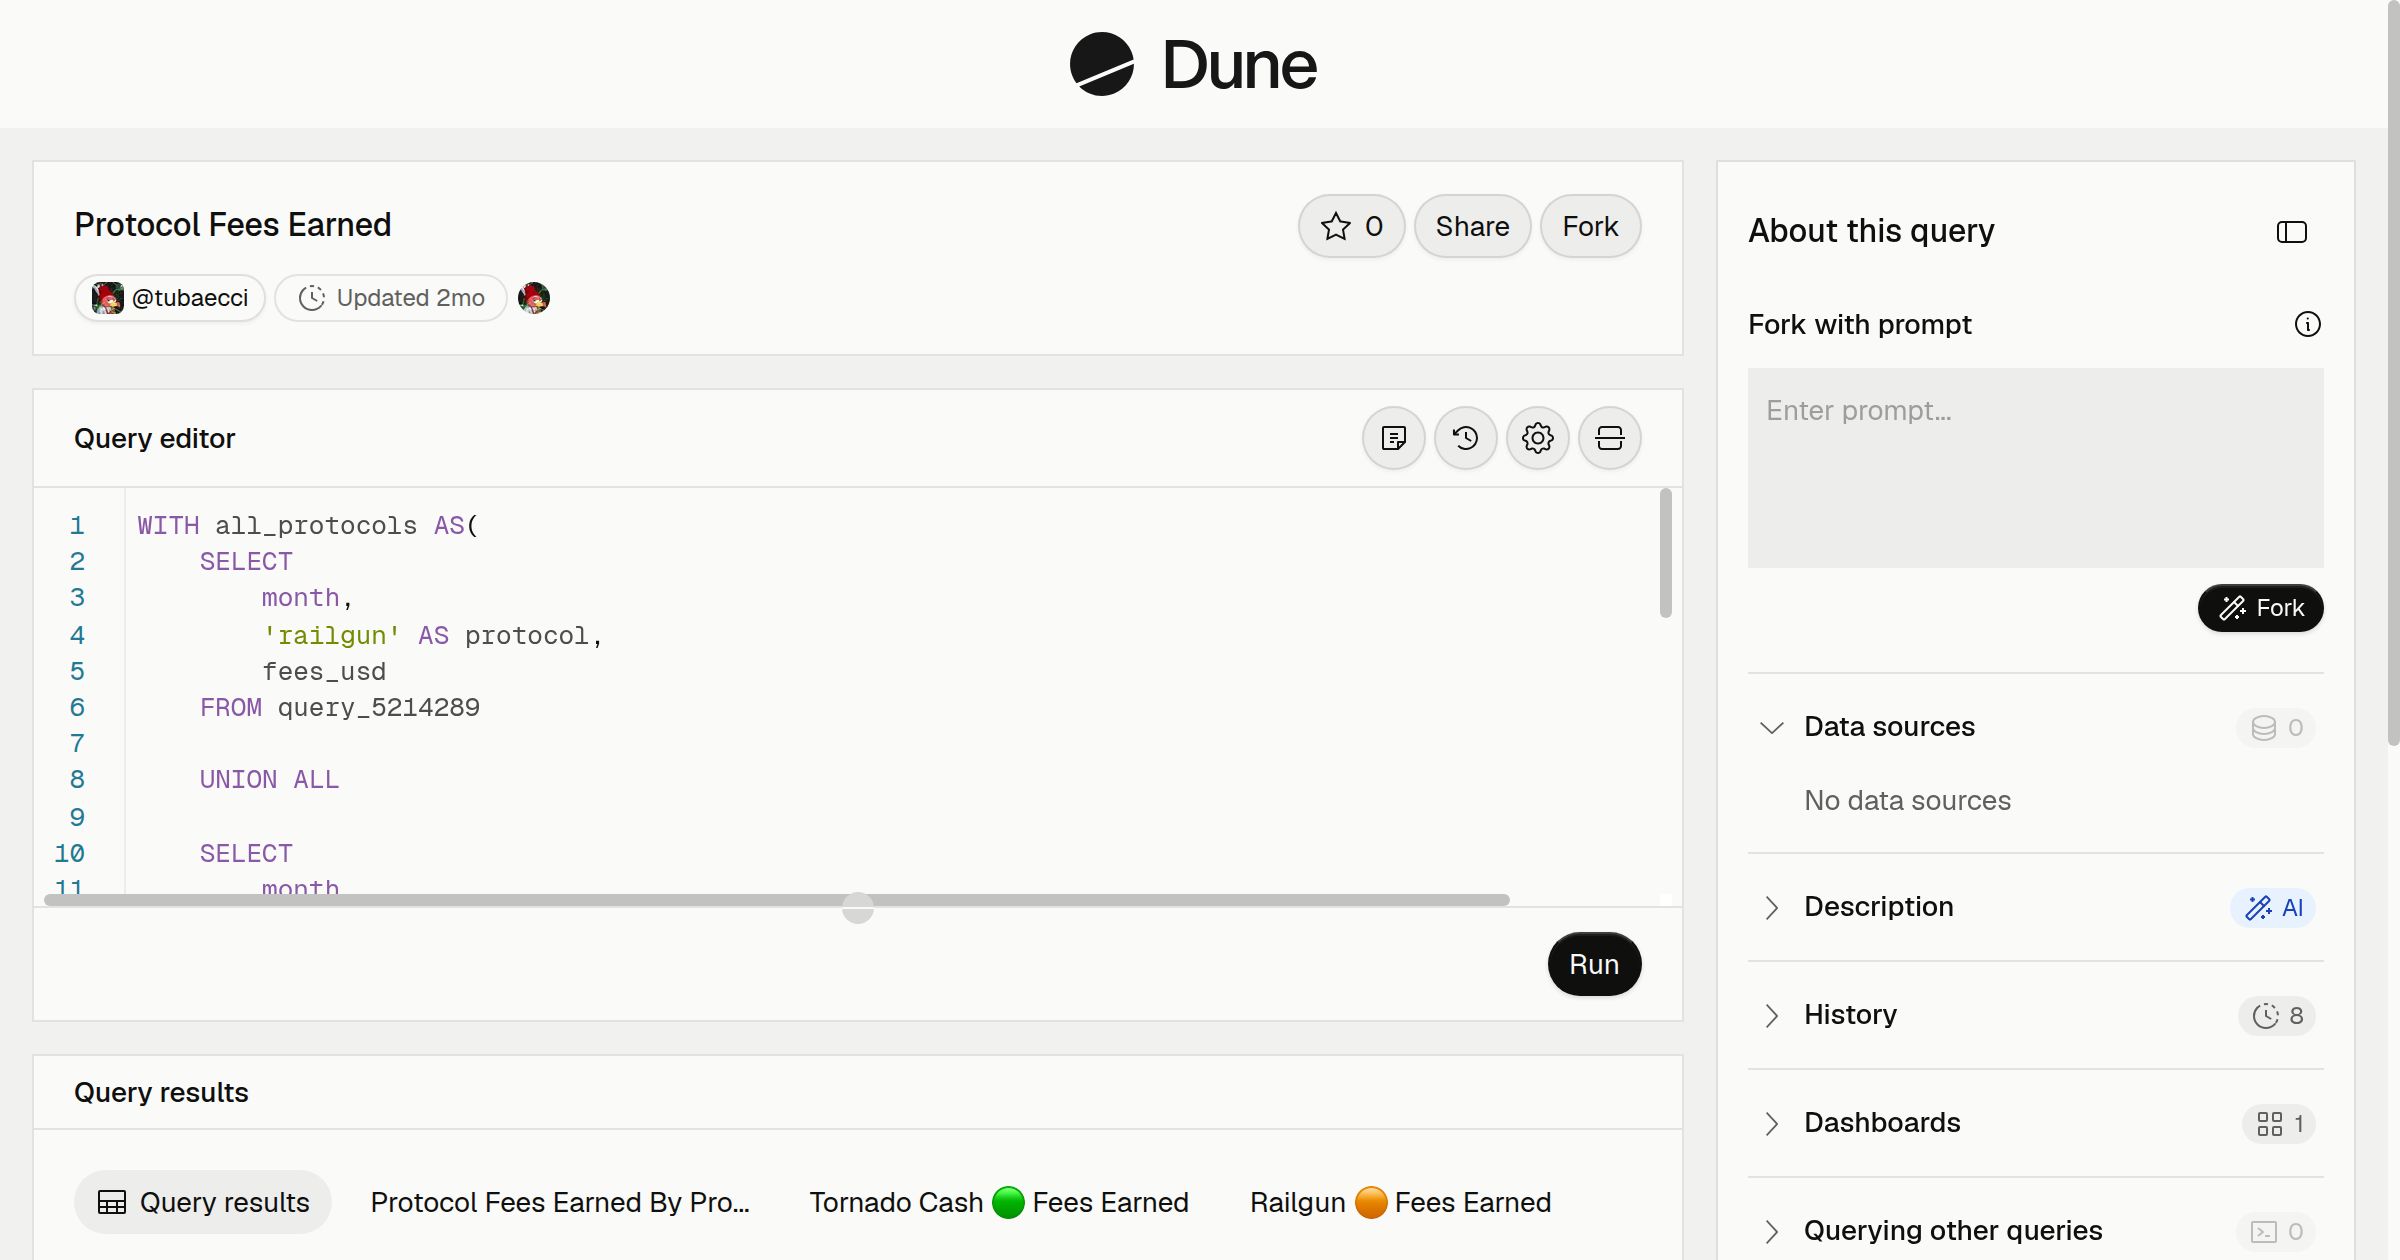2400x1260 pixels.
Task: Grab the editor resize handle circle
Action: pyautogui.click(x=858, y=908)
